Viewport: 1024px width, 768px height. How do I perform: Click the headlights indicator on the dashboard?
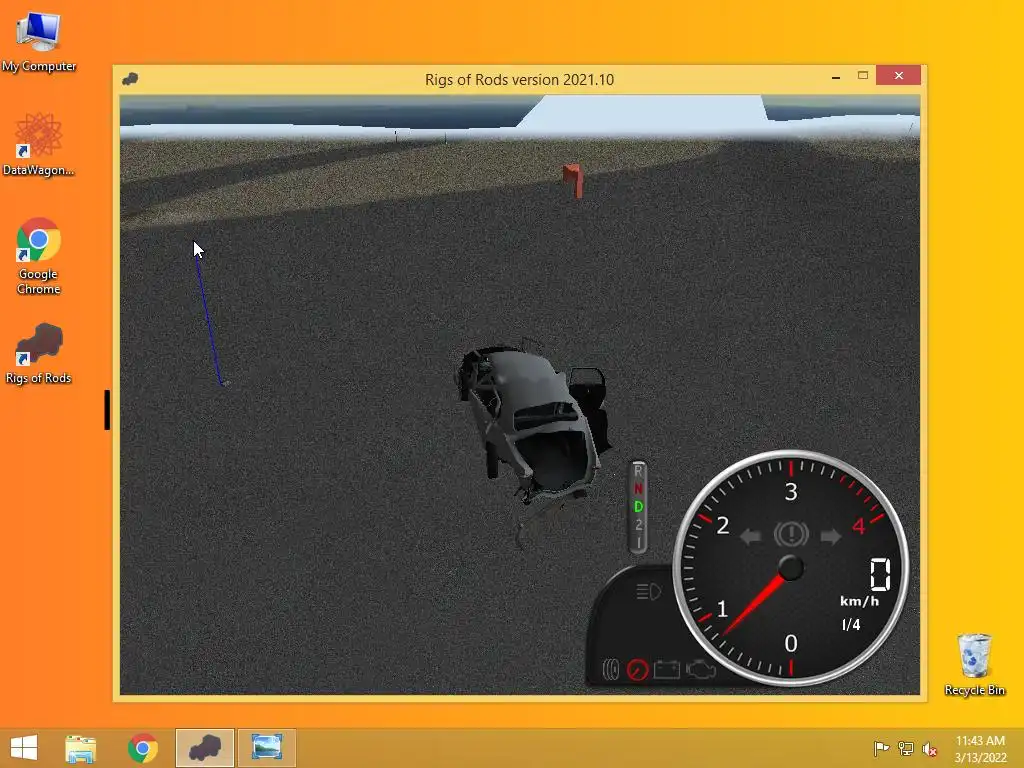[x=648, y=592]
